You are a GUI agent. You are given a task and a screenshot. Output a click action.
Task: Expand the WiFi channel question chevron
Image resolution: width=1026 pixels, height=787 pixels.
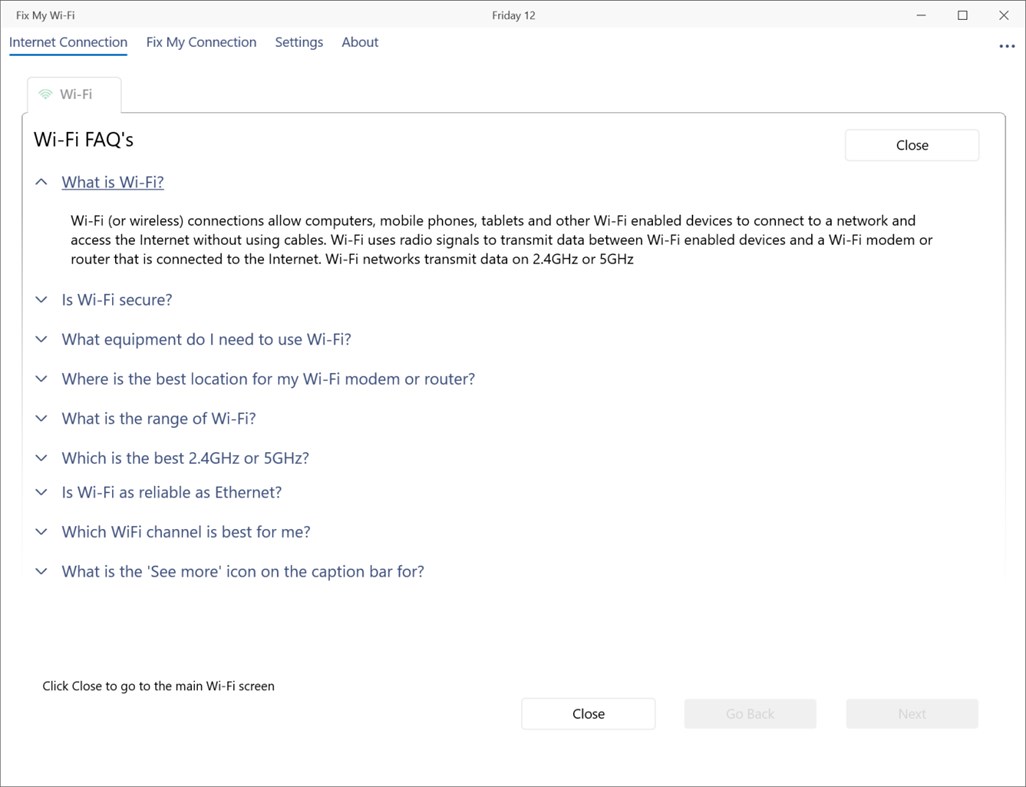[41, 532]
